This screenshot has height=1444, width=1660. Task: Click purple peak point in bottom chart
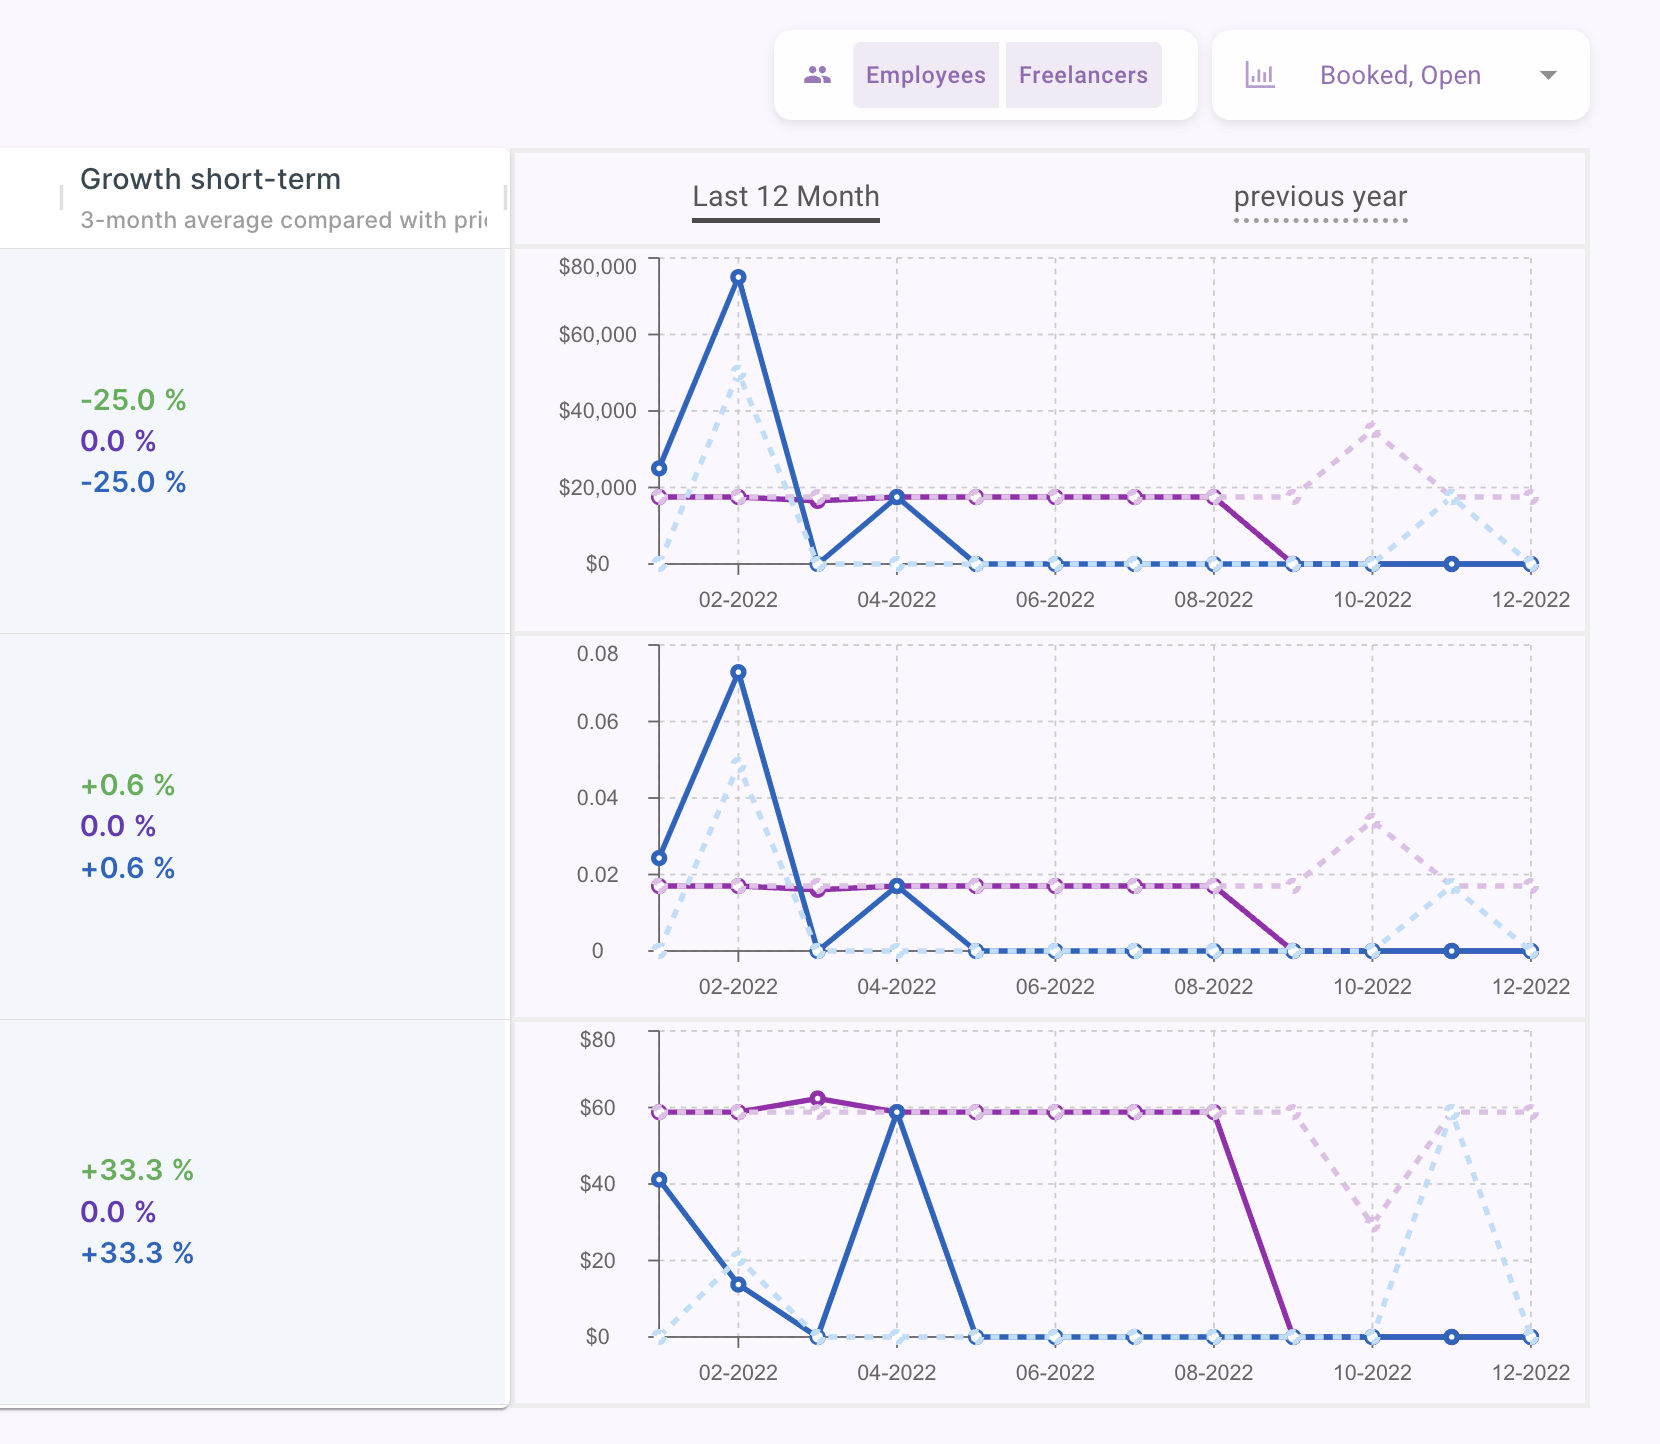(x=817, y=1098)
